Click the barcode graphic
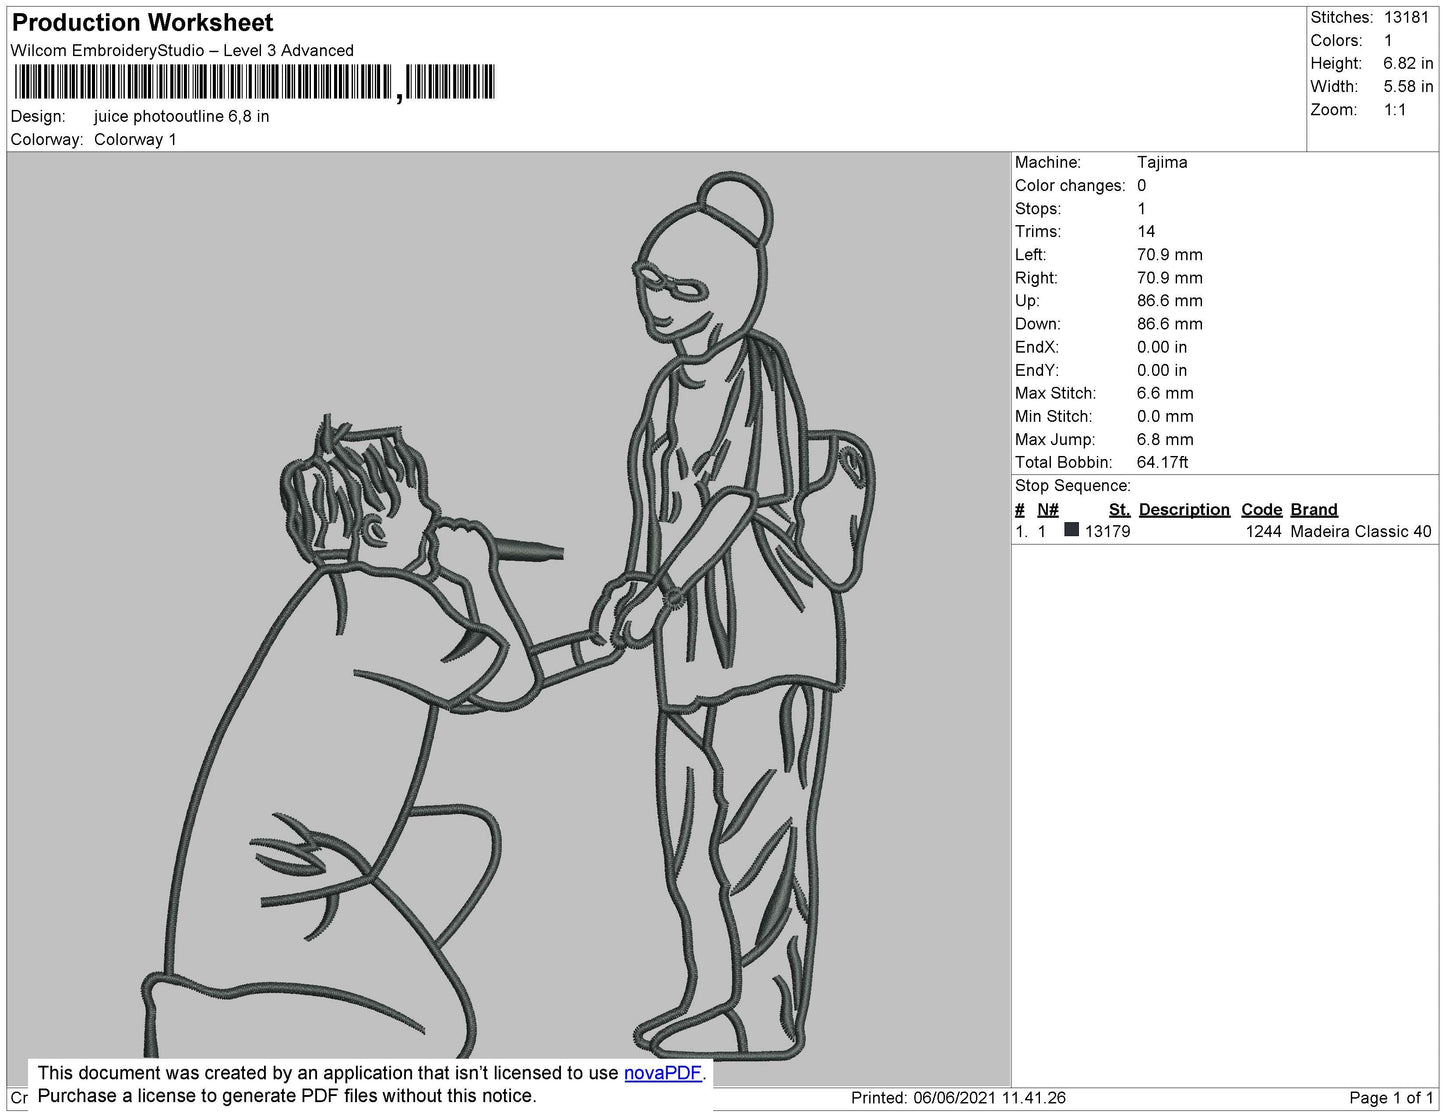This screenshot has width=1445, height=1117. point(254,82)
